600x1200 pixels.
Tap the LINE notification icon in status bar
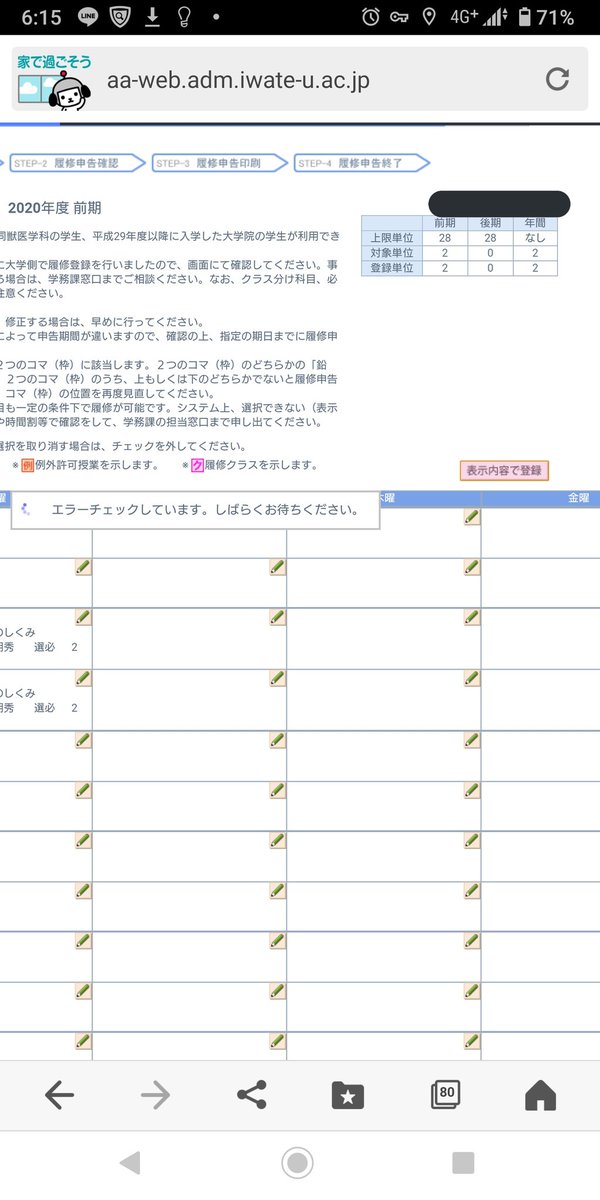pyautogui.click(x=86, y=17)
